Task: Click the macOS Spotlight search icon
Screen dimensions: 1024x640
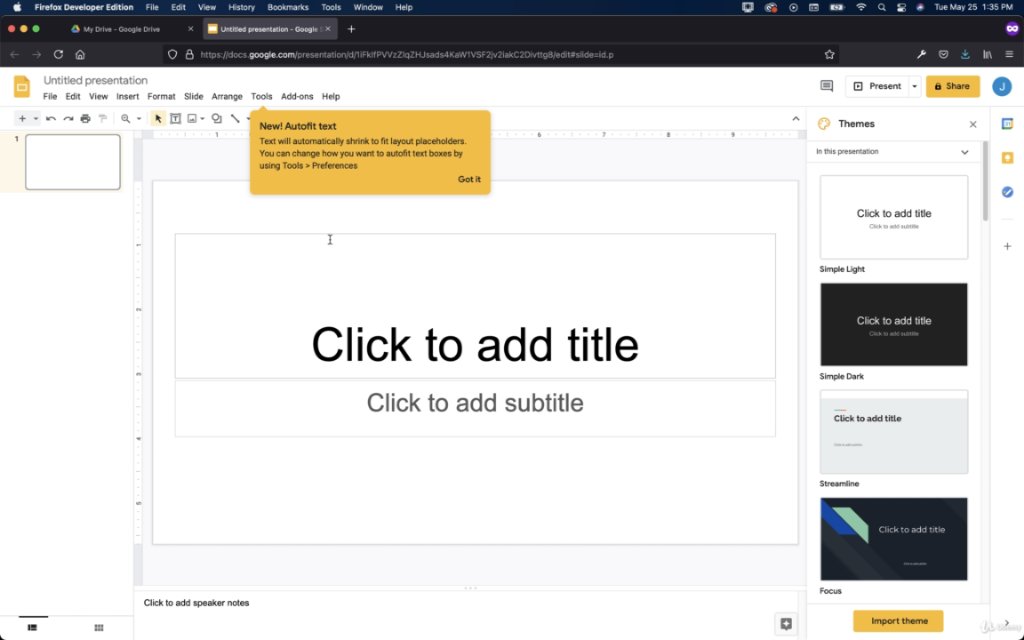Action: pos(882,7)
